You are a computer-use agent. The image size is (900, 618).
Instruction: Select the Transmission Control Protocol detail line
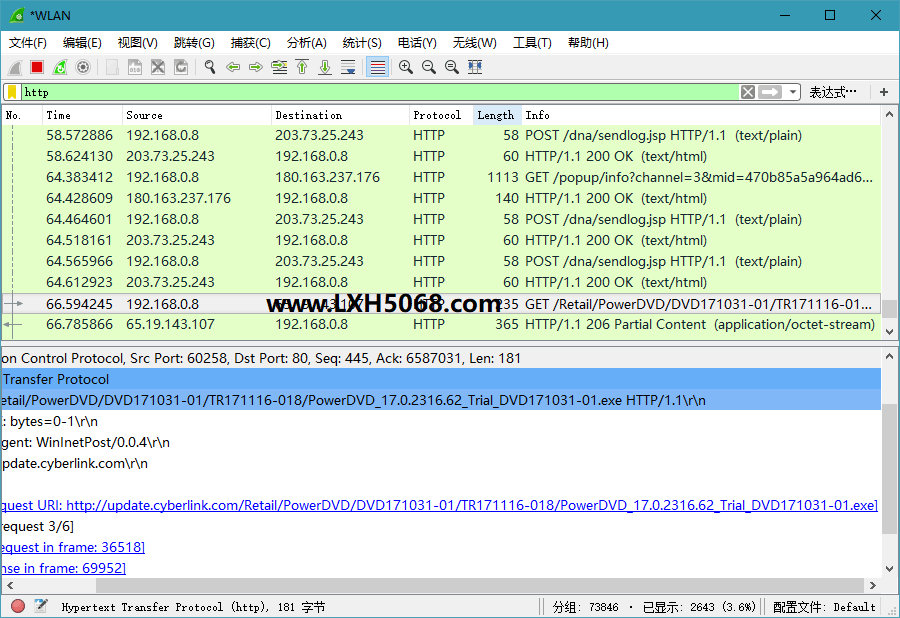[441, 359]
